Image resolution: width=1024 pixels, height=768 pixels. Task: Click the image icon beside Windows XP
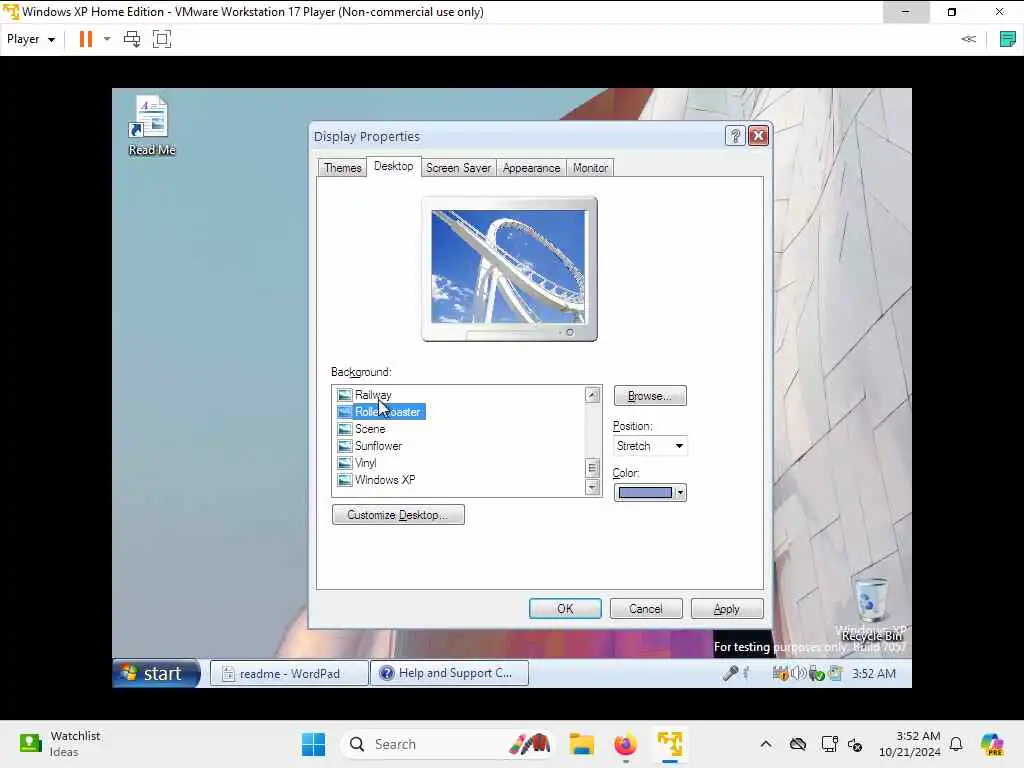[x=345, y=480]
